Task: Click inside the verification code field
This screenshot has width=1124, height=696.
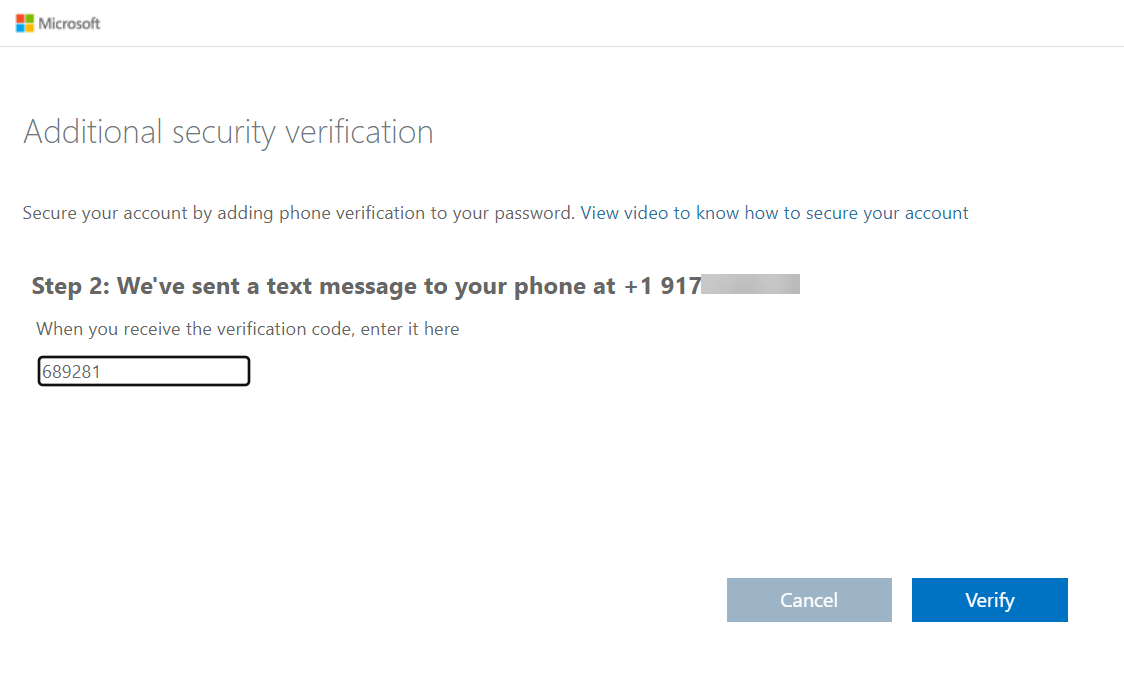Action: point(143,371)
